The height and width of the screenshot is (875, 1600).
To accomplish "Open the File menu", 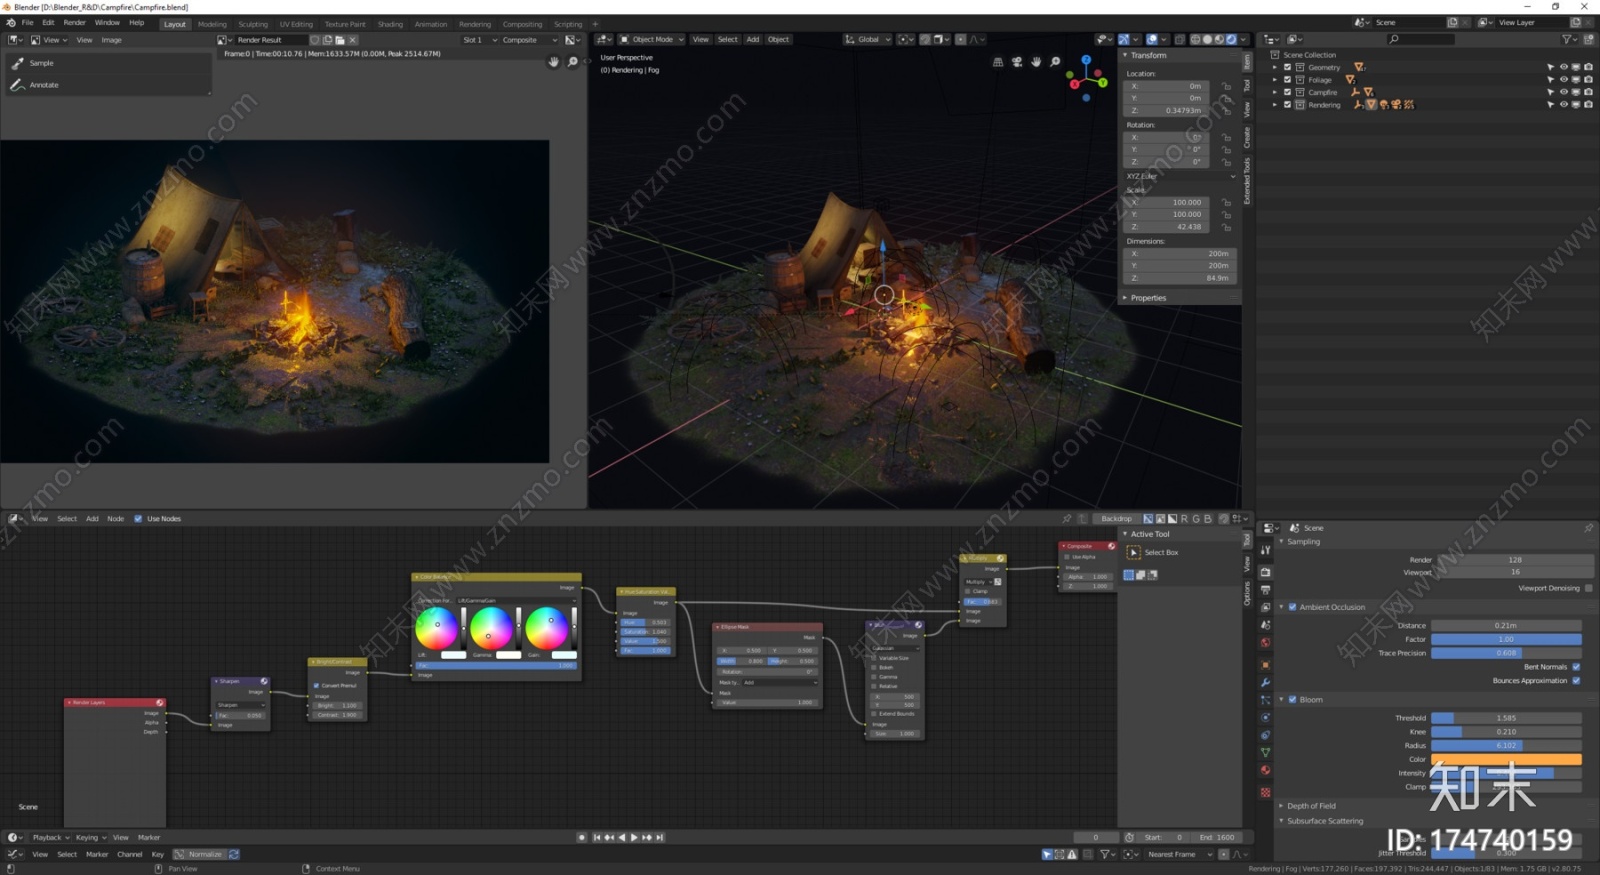I will point(28,22).
